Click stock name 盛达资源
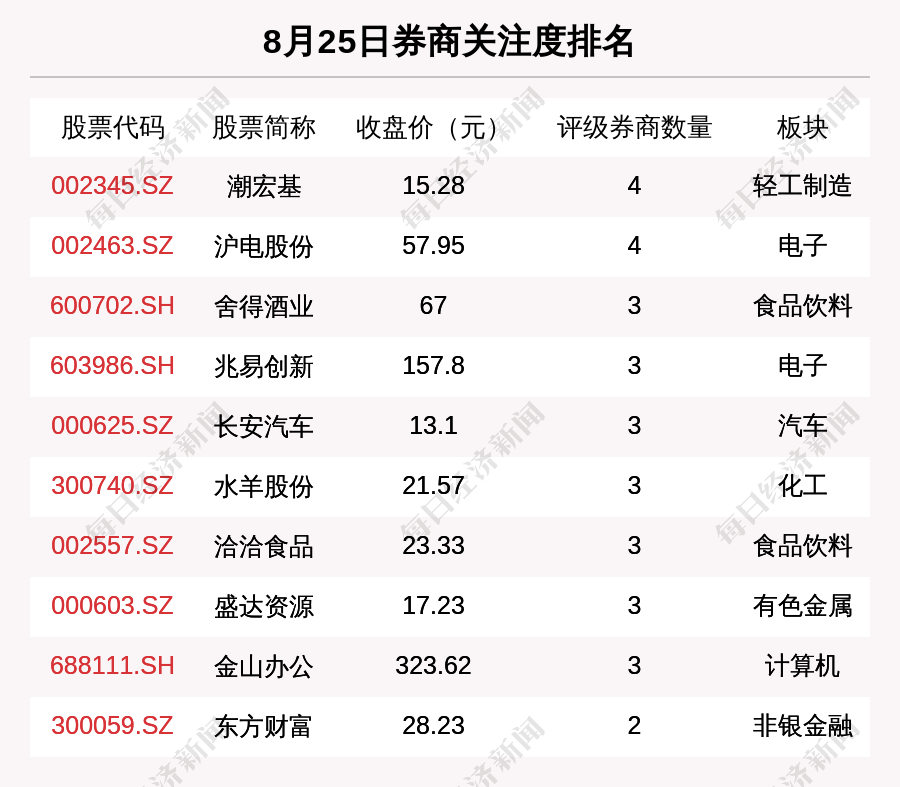This screenshot has width=900, height=787. (263, 606)
